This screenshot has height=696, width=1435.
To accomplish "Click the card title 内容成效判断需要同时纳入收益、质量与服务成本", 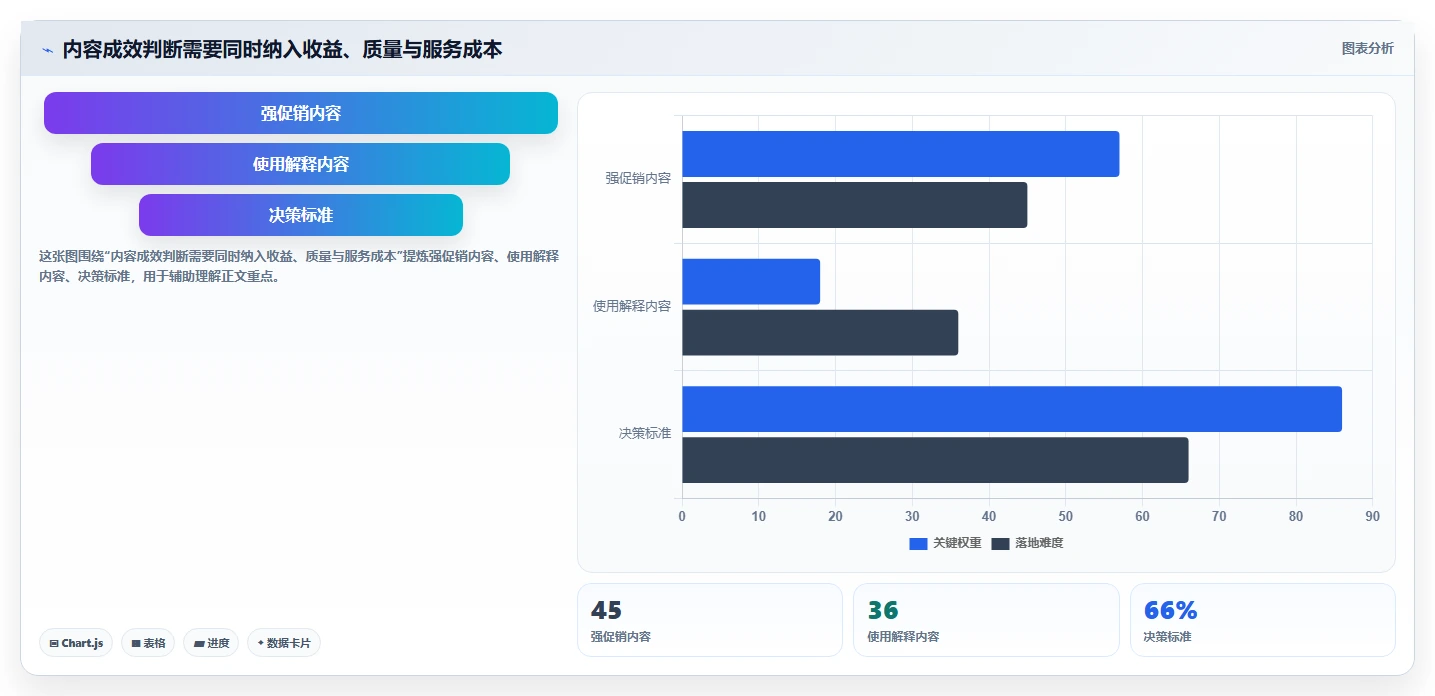I will pos(283,49).
